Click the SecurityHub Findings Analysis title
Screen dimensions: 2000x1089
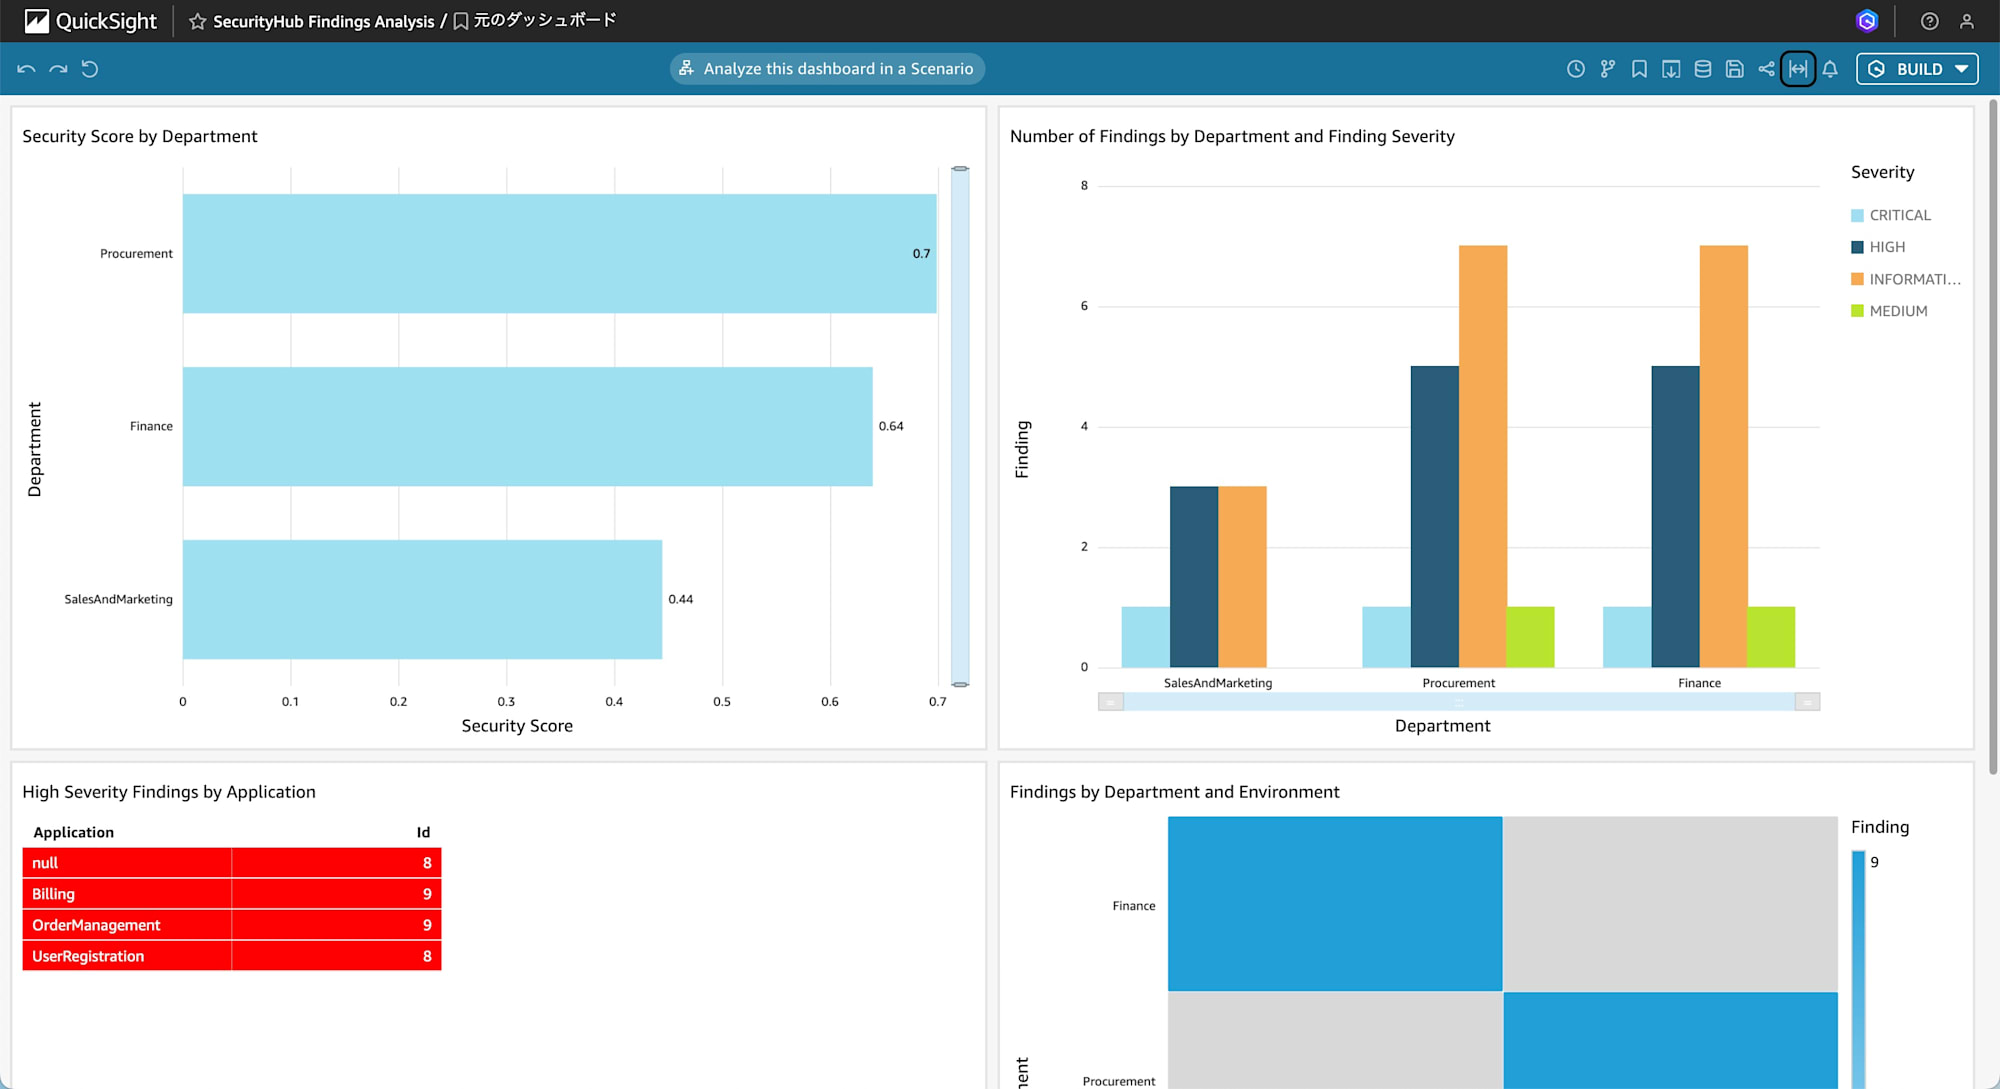point(323,21)
